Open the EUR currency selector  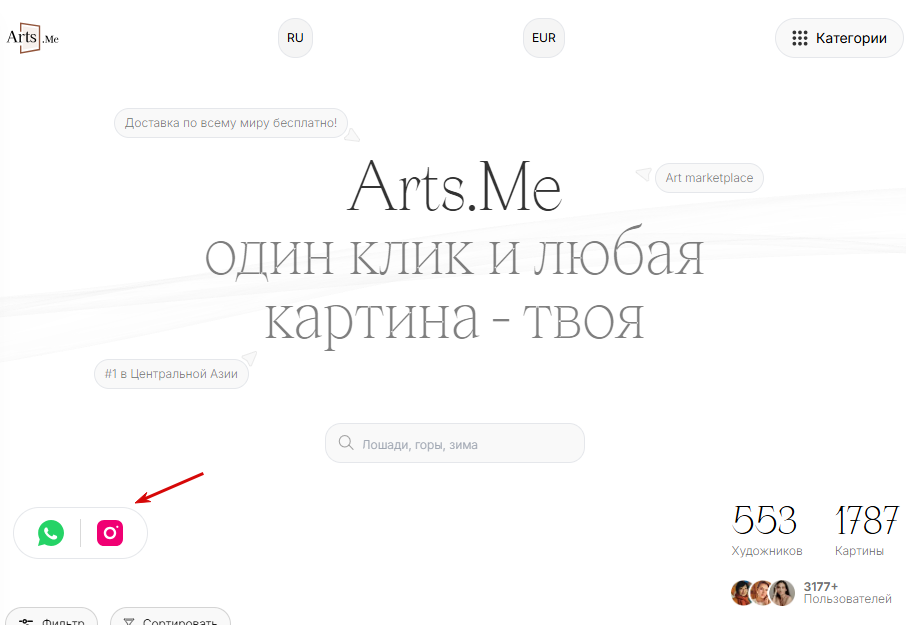coord(544,38)
